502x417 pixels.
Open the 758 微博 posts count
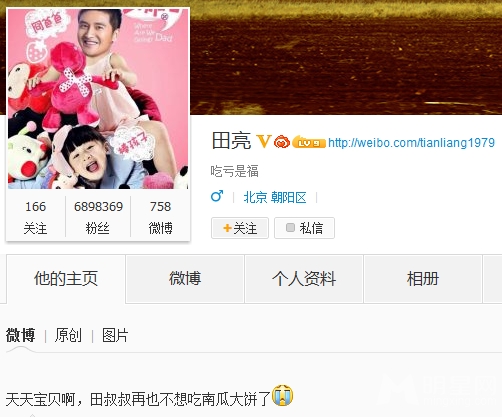click(160, 217)
